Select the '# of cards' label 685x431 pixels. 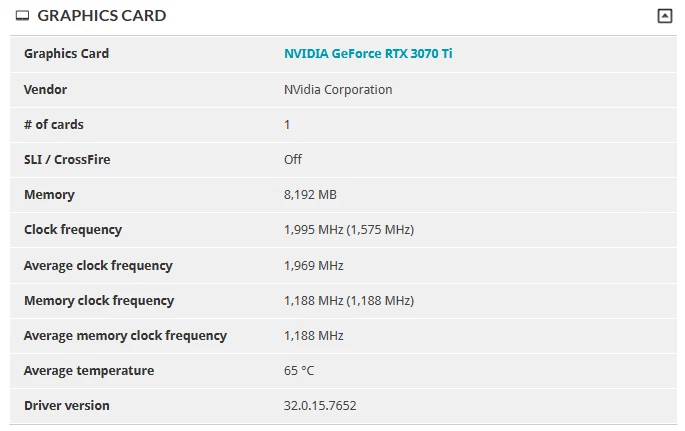click(53, 124)
